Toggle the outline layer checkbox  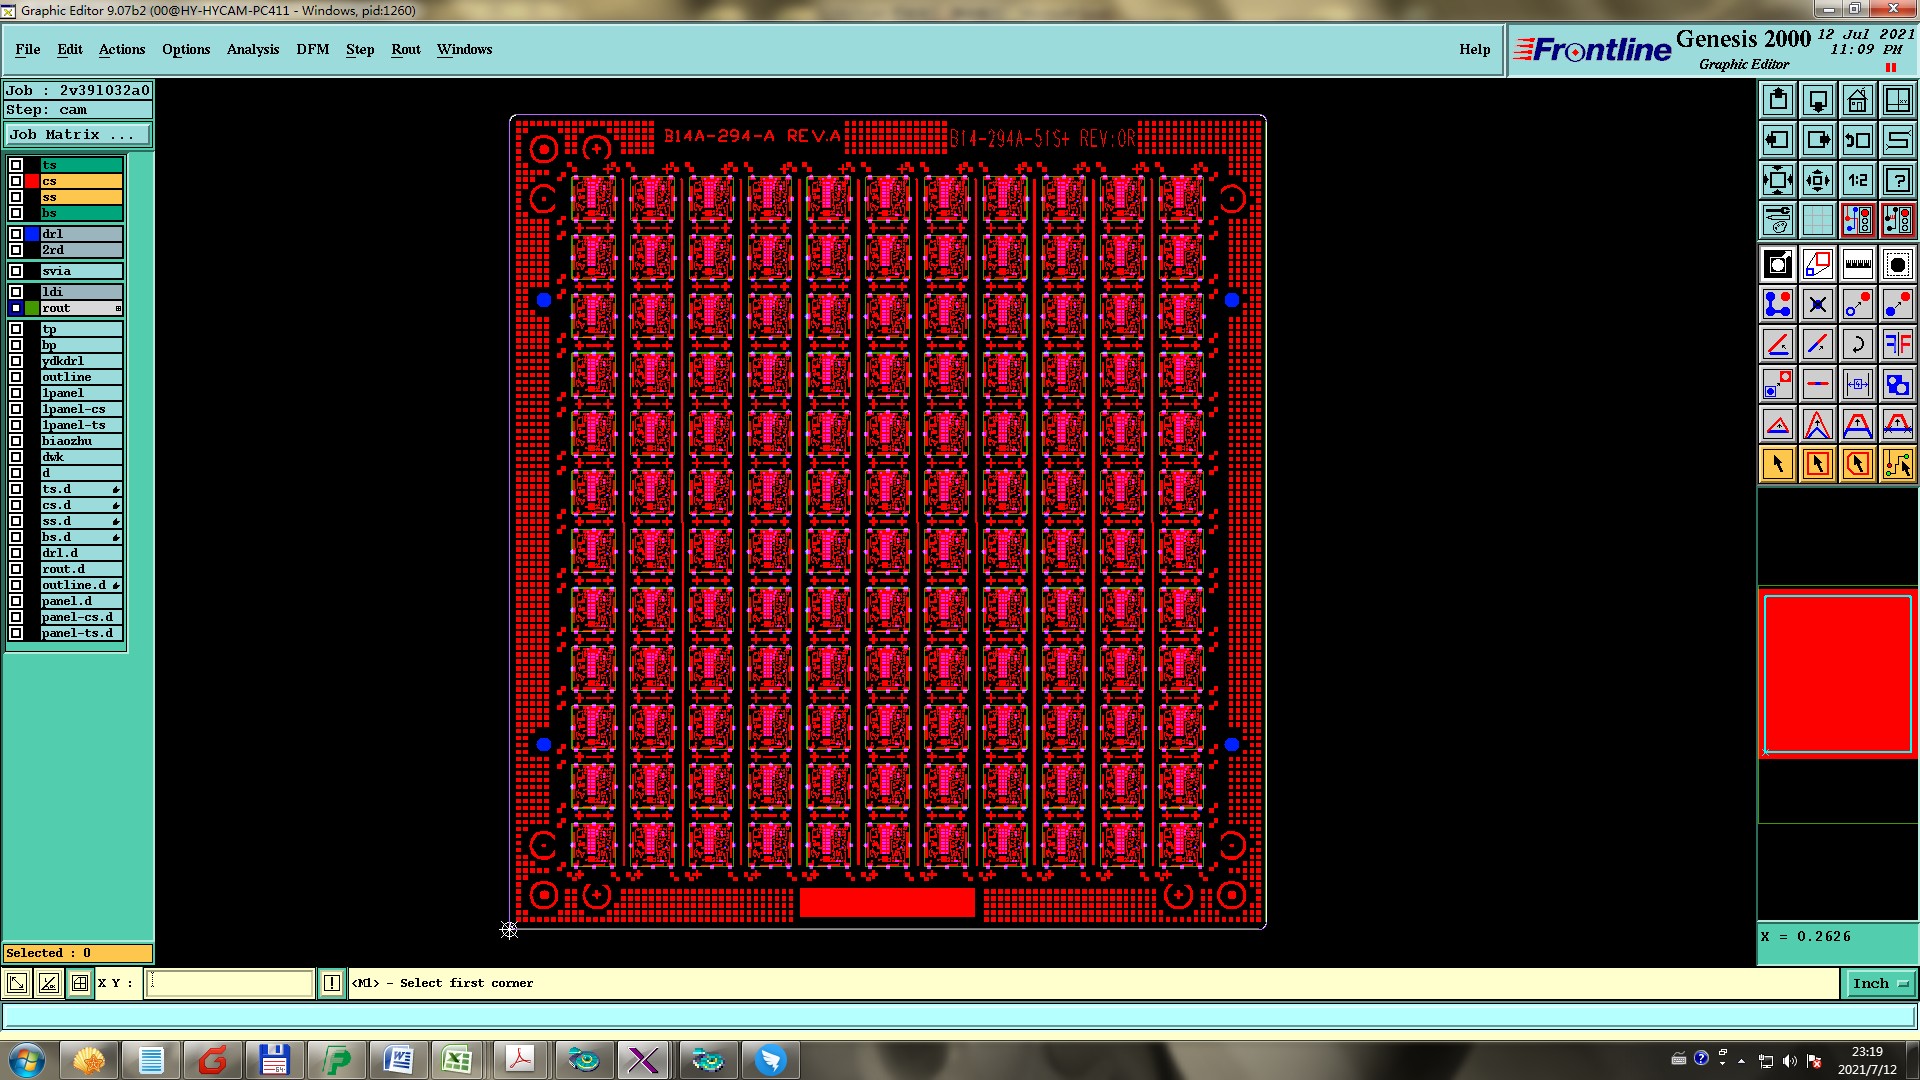[x=16, y=377]
